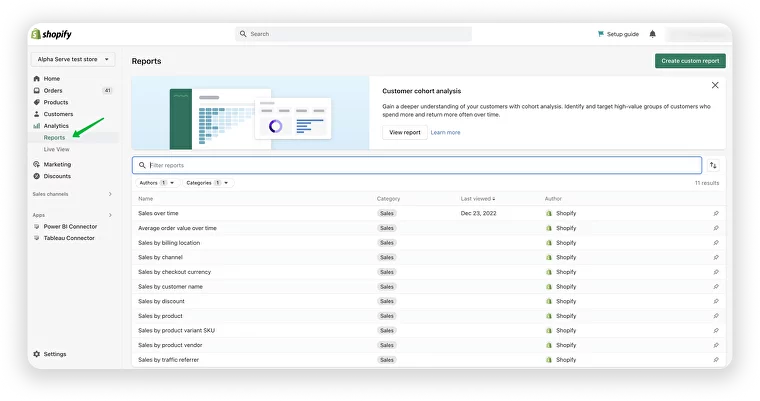Click the Orders icon in sidebar
This screenshot has width=760, height=401.
coord(36,91)
